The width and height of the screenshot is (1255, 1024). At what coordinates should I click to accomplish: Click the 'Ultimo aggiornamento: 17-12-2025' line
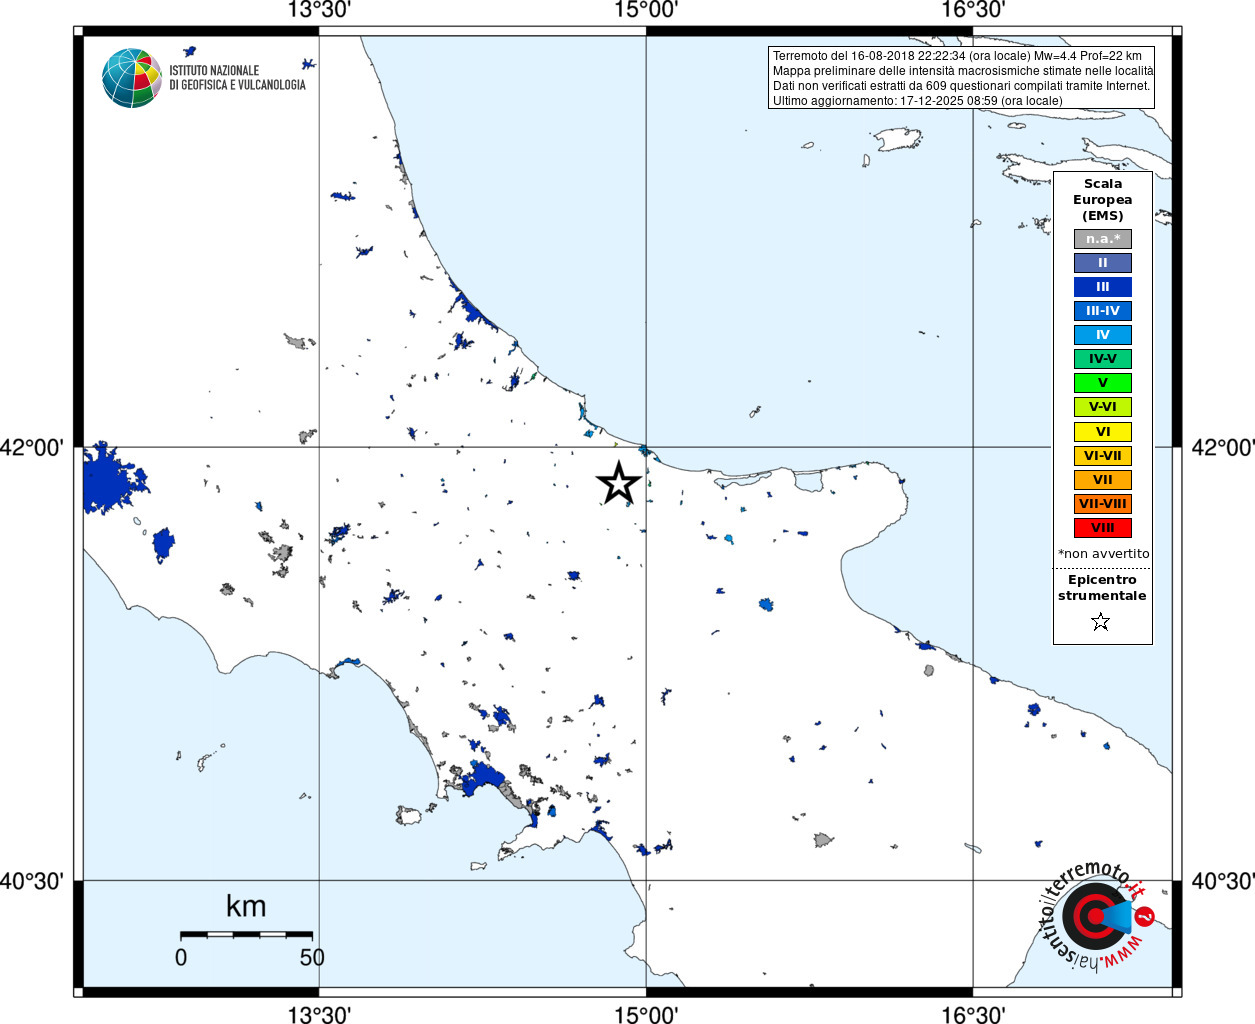(917, 101)
